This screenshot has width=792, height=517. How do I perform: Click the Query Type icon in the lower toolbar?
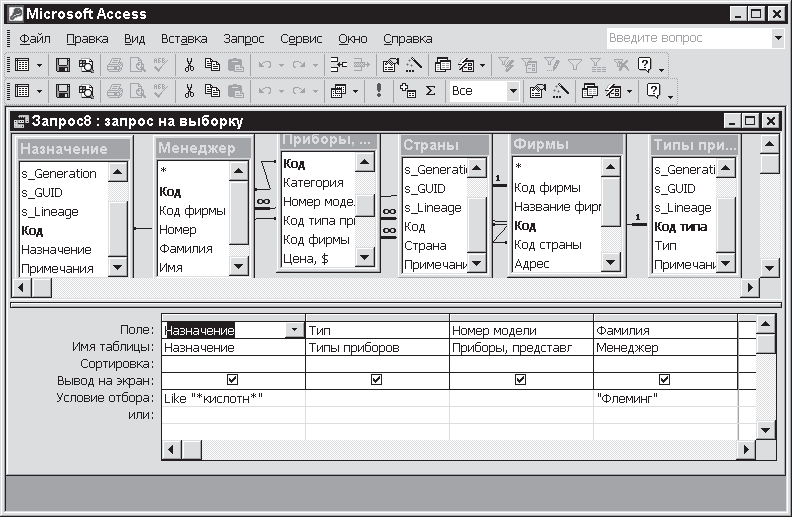tap(338, 91)
